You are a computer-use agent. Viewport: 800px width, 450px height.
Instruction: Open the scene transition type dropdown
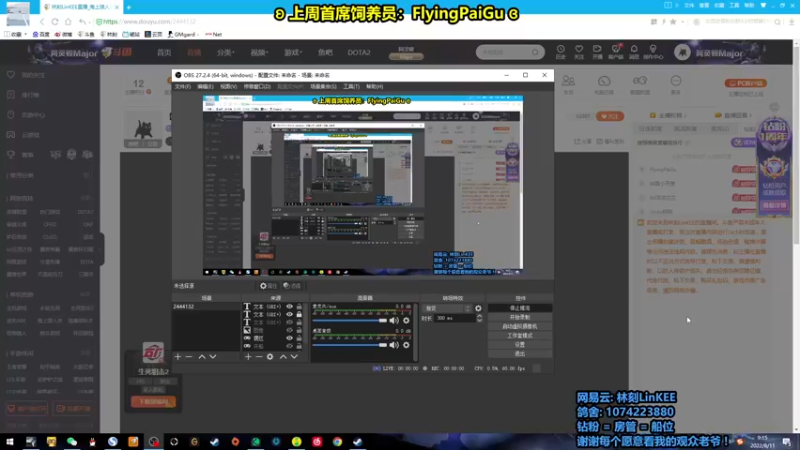pos(447,308)
